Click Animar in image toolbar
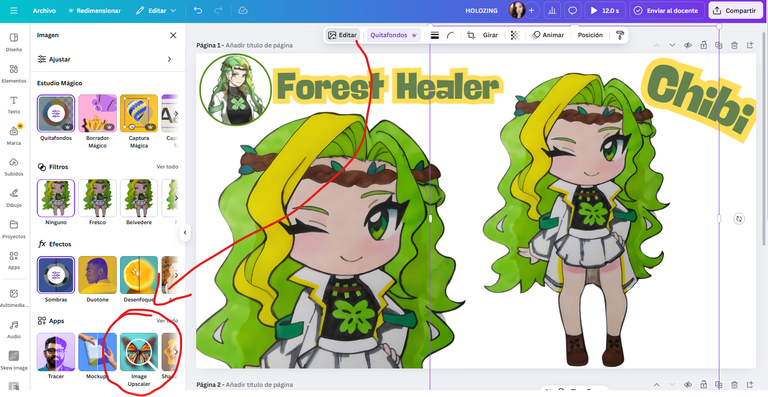The width and height of the screenshot is (768, 397). pyautogui.click(x=548, y=35)
